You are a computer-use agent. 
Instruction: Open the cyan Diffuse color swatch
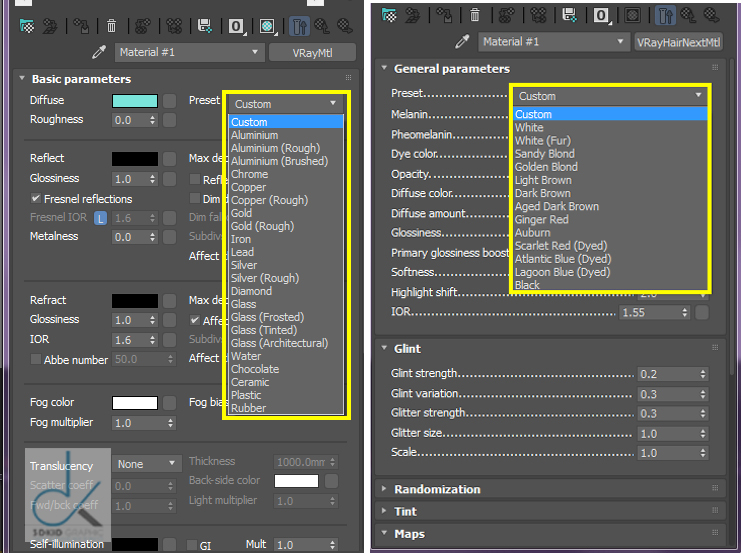135,101
